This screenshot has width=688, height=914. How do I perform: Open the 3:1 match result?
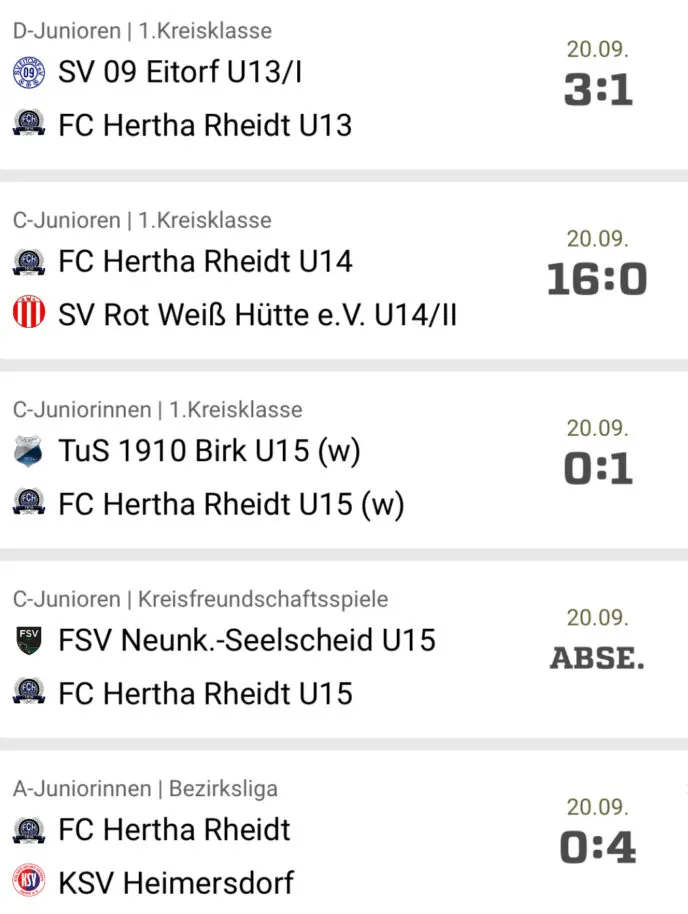[598, 91]
